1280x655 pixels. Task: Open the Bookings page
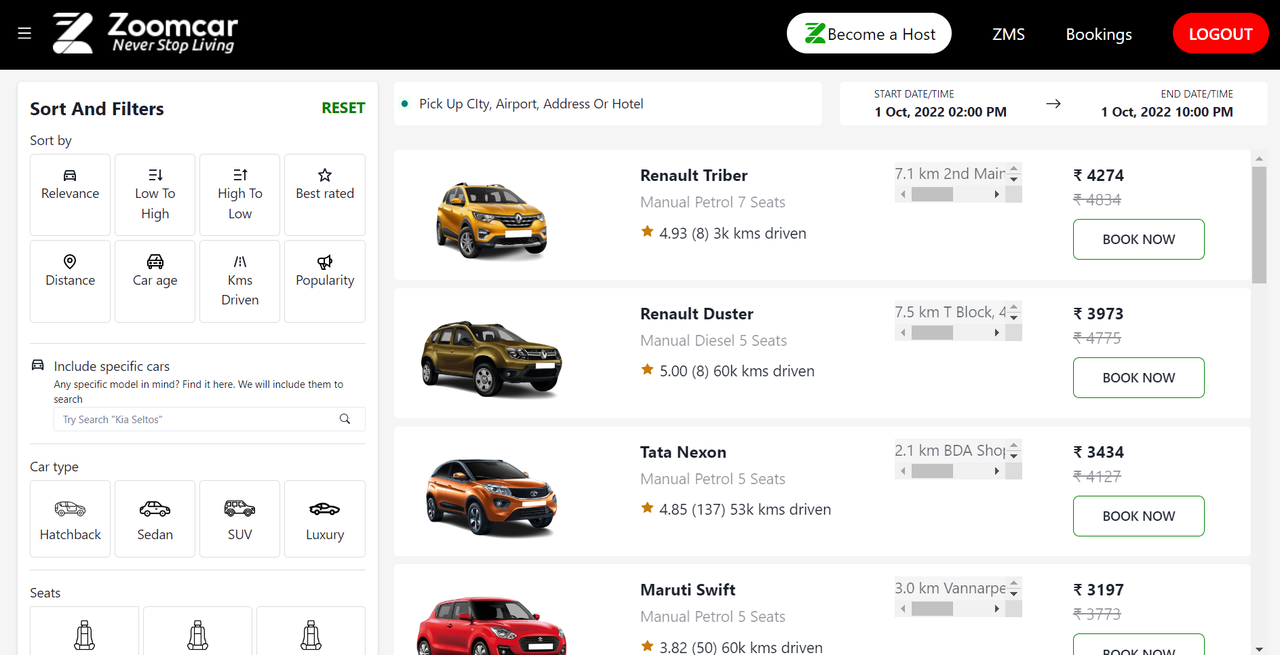(1099, 34)
